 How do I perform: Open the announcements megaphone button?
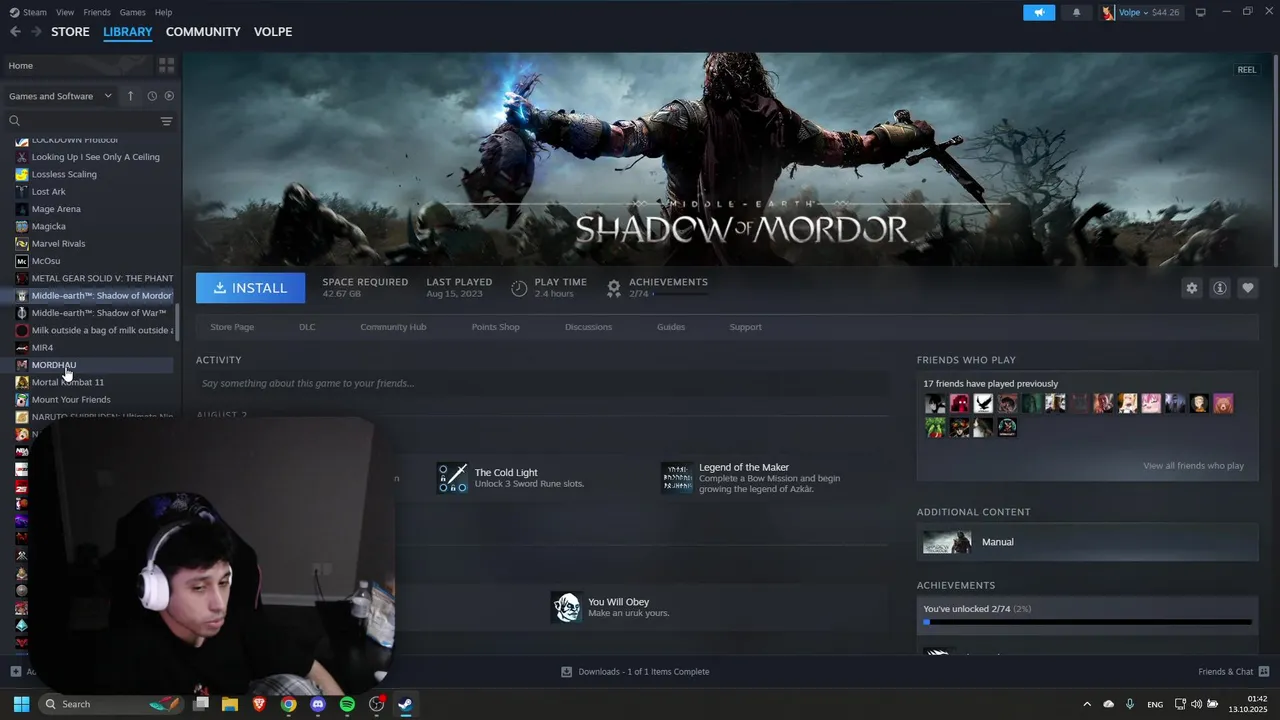1039,12
